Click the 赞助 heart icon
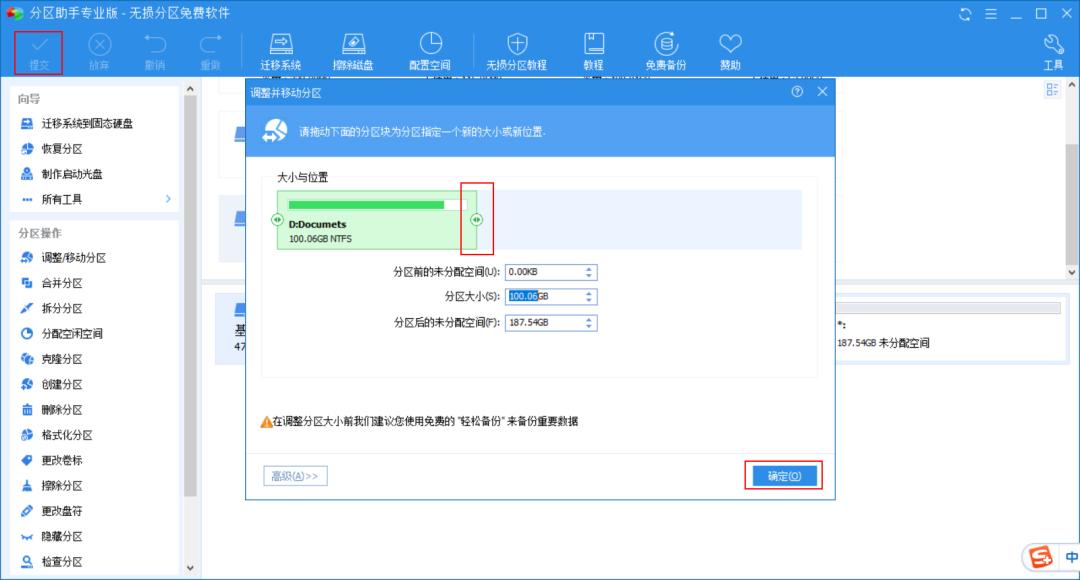Screen dimensions: 1080x580 (x=729, y=49)
